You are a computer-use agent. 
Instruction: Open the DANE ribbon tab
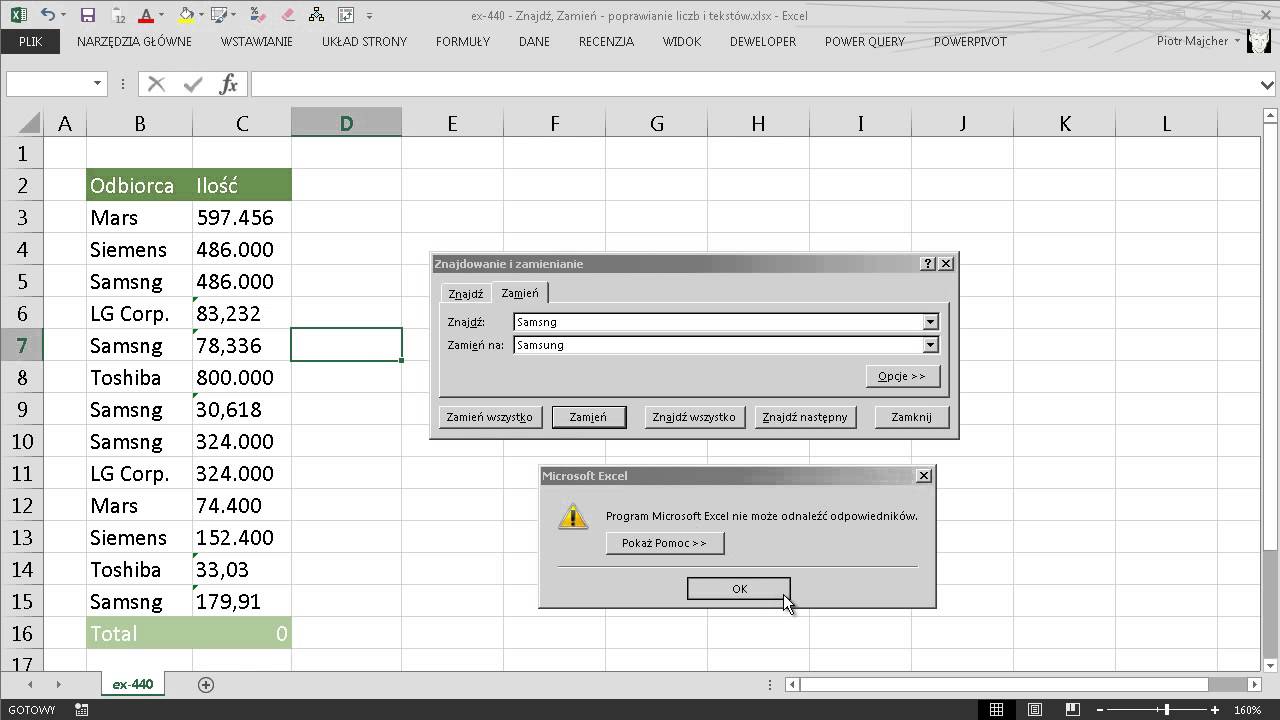(535, 41)
